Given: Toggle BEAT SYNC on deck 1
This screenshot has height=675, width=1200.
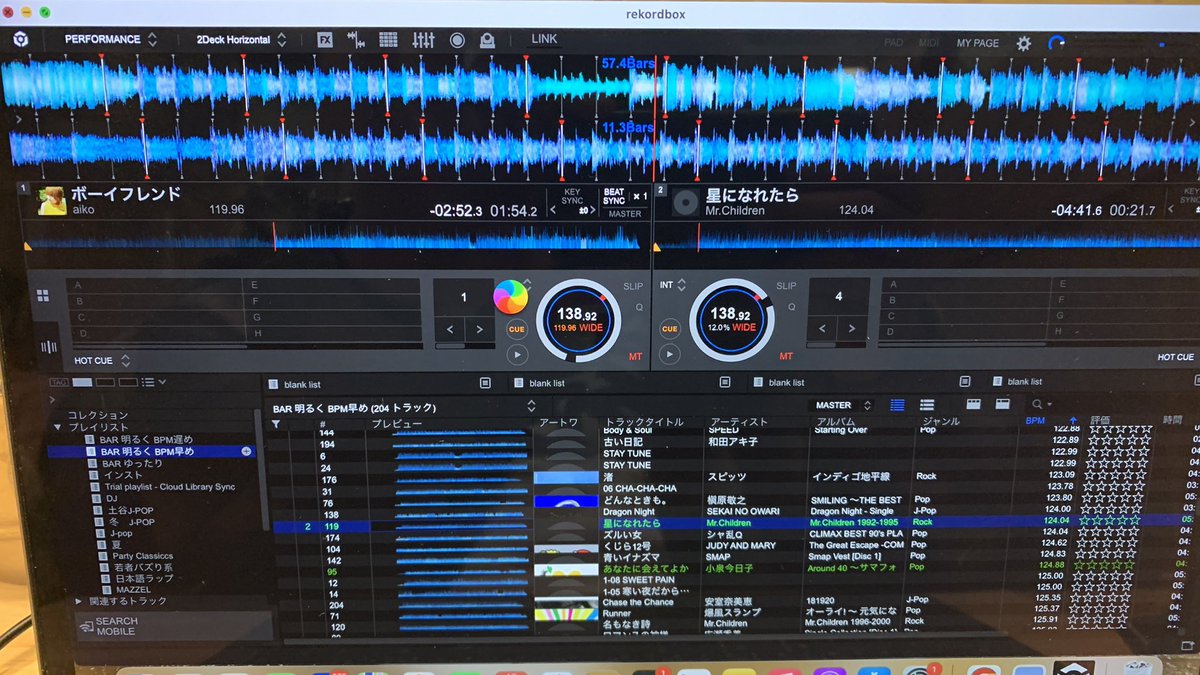Looking at the screenshot, I should tap(613, 196).
